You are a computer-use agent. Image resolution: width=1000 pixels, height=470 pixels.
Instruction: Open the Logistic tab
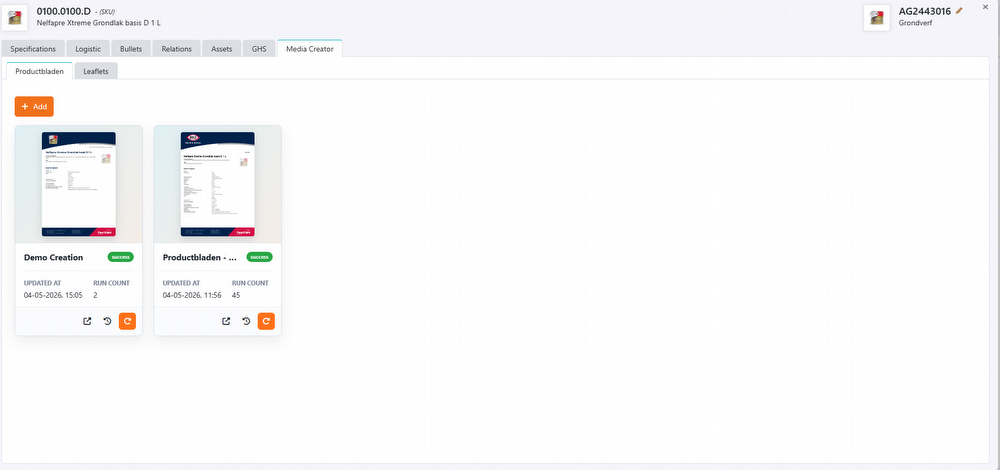[88, 49]
